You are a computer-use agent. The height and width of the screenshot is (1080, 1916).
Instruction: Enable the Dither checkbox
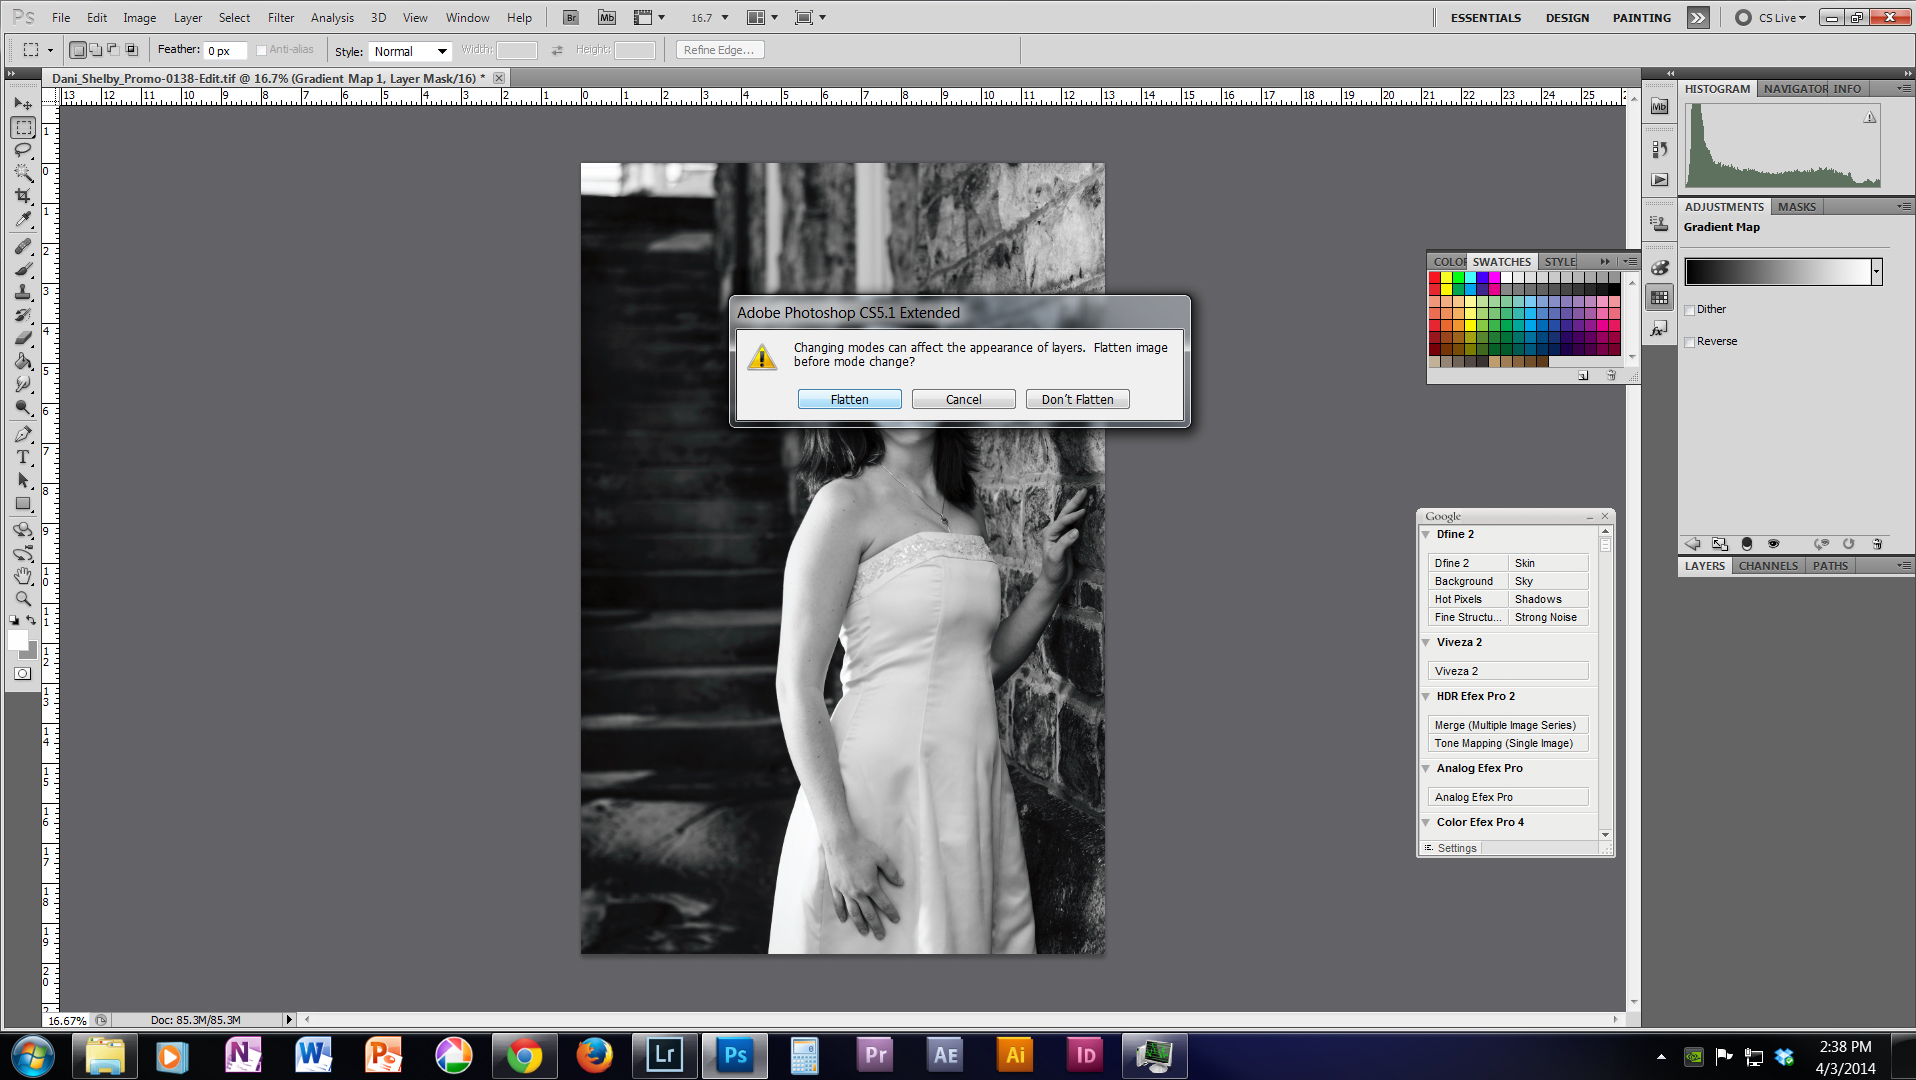point(1690,310)
